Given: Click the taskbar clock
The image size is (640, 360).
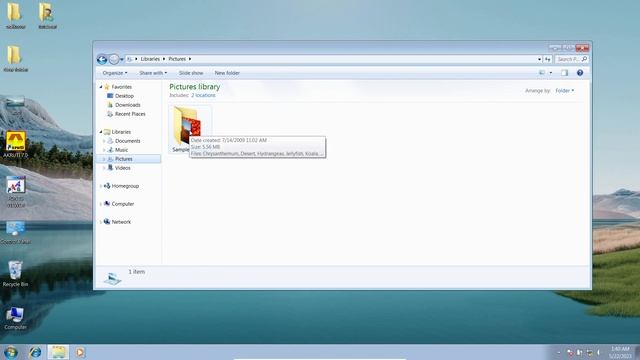Looking at the screenshot, I should (x=620, y=352).
